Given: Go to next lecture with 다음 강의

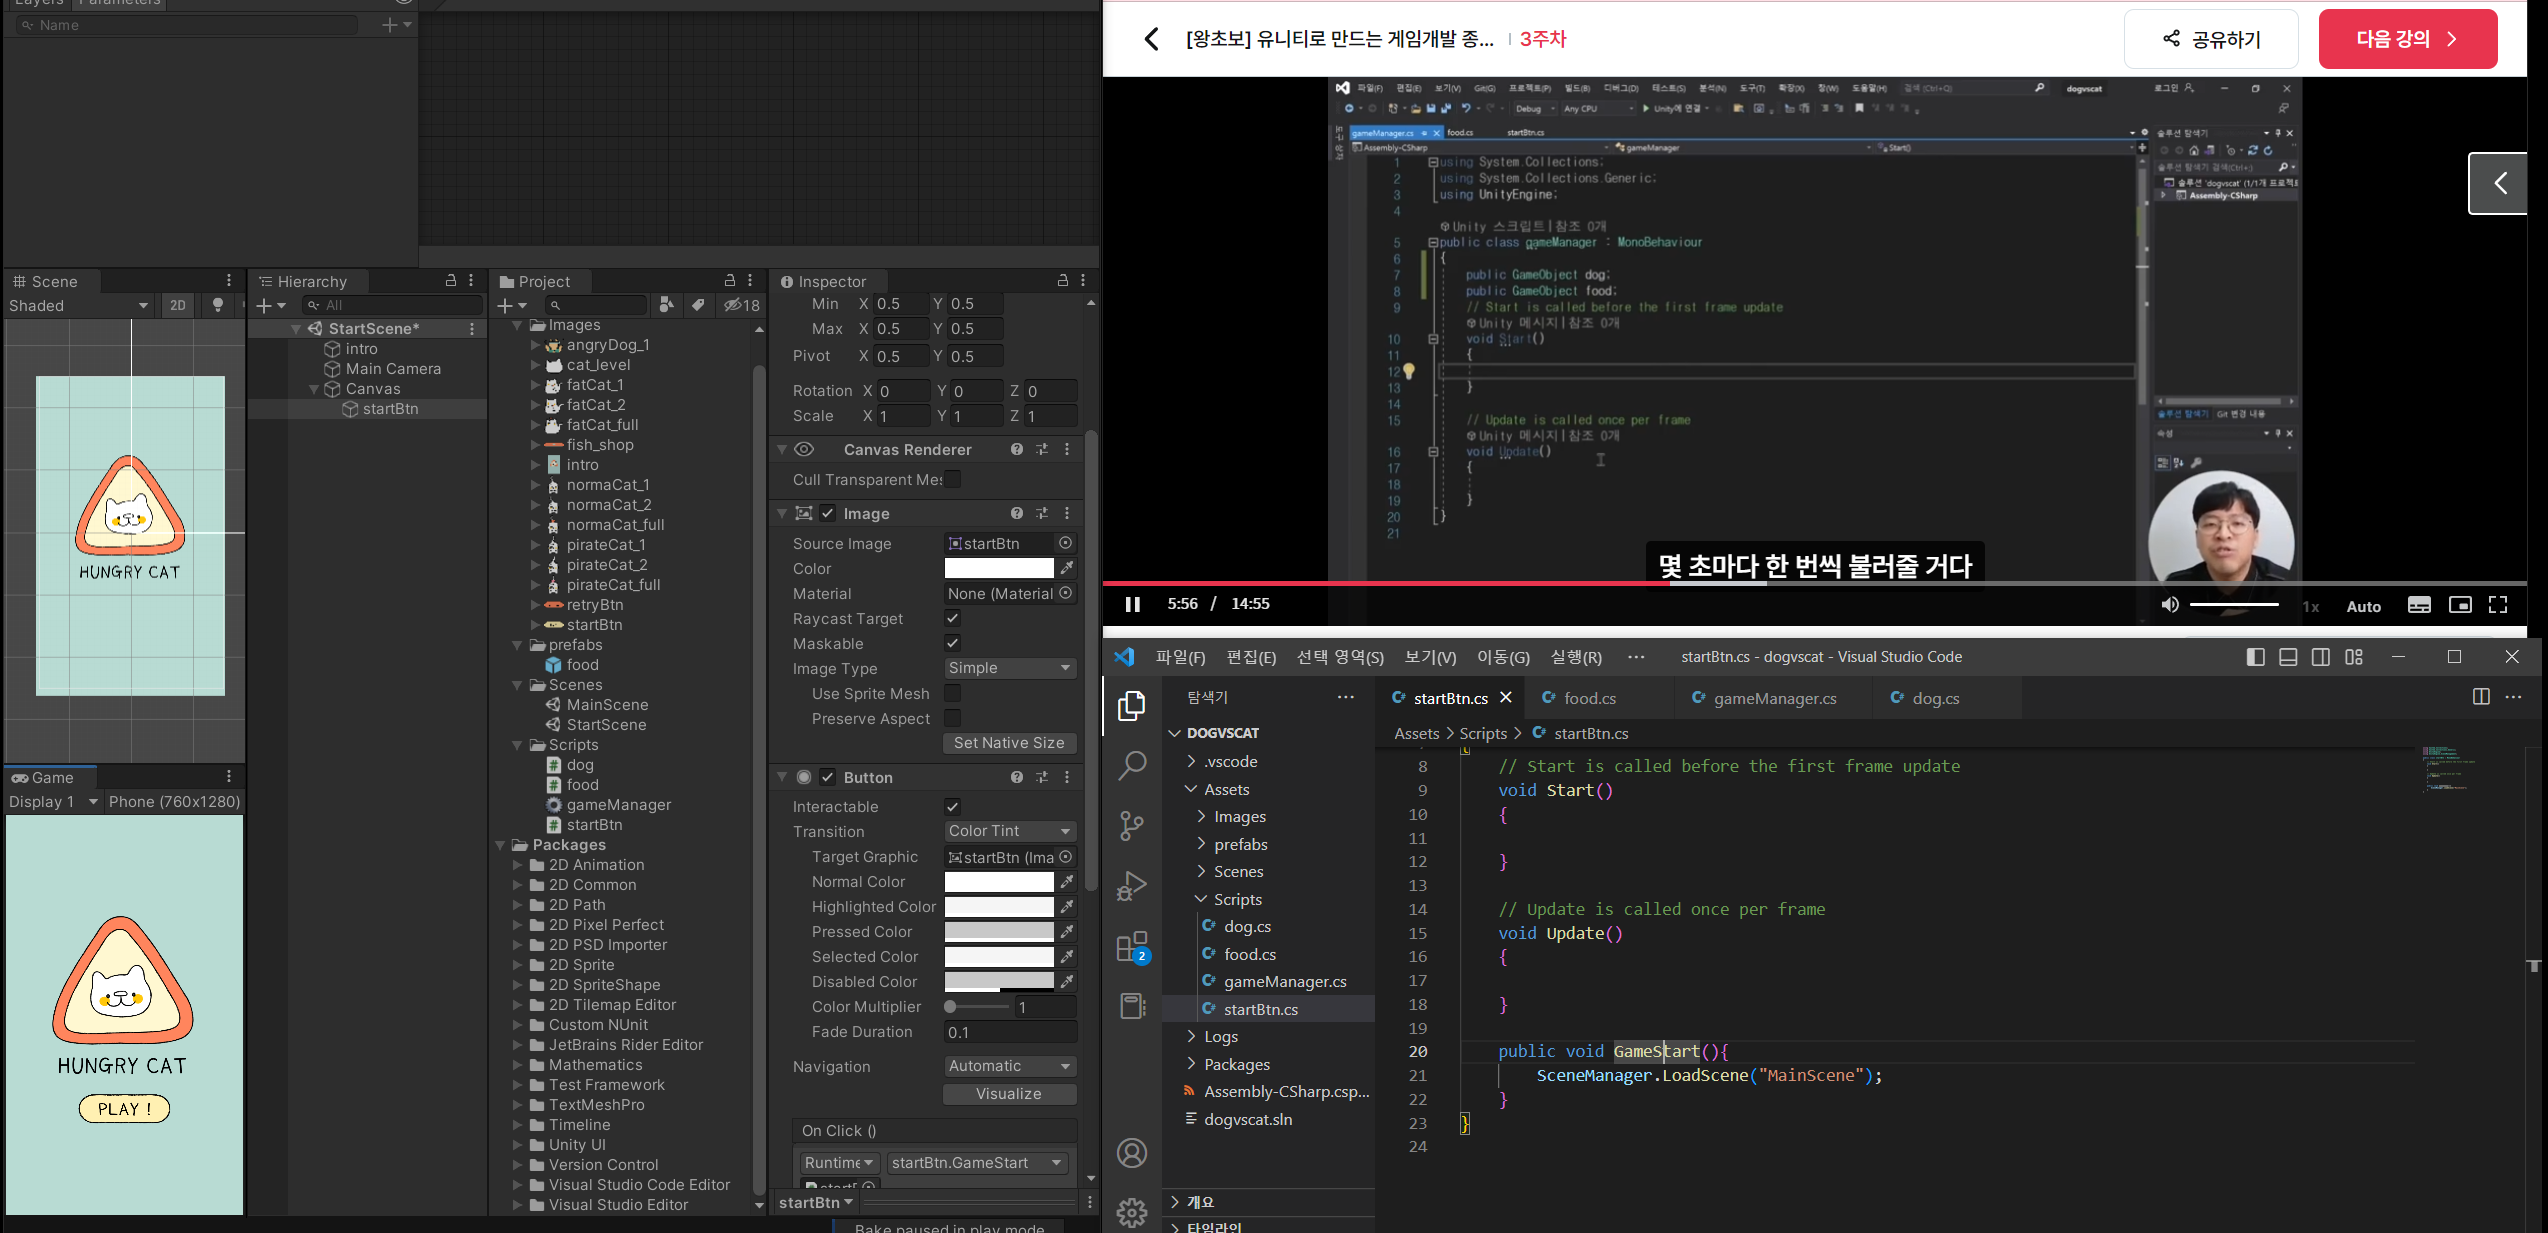Looking at the screenshot, I should (2408, 39).
